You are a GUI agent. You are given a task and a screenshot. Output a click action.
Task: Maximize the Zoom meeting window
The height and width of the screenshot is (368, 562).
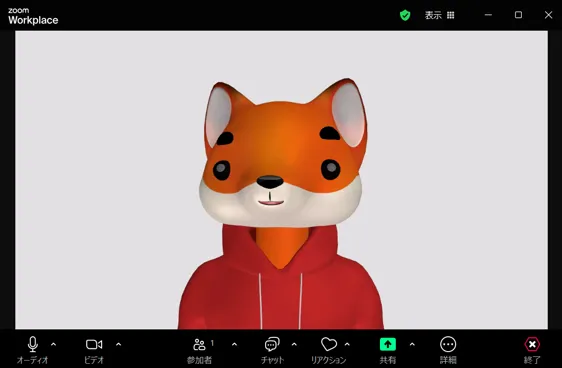[x=518, y=15]
